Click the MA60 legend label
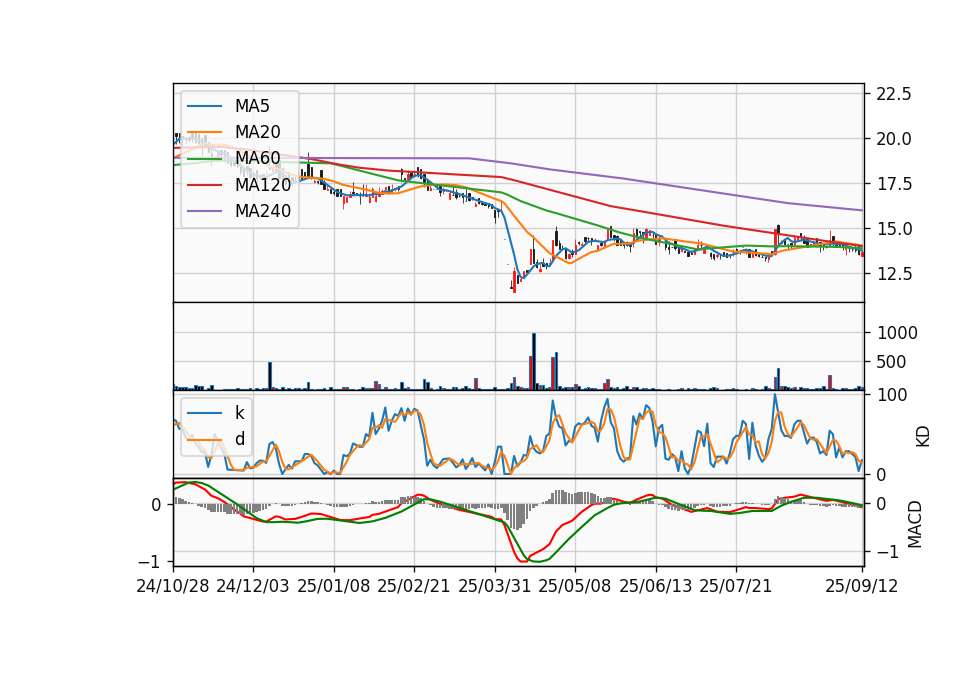The image size is (960, 690). coord(257,158)
